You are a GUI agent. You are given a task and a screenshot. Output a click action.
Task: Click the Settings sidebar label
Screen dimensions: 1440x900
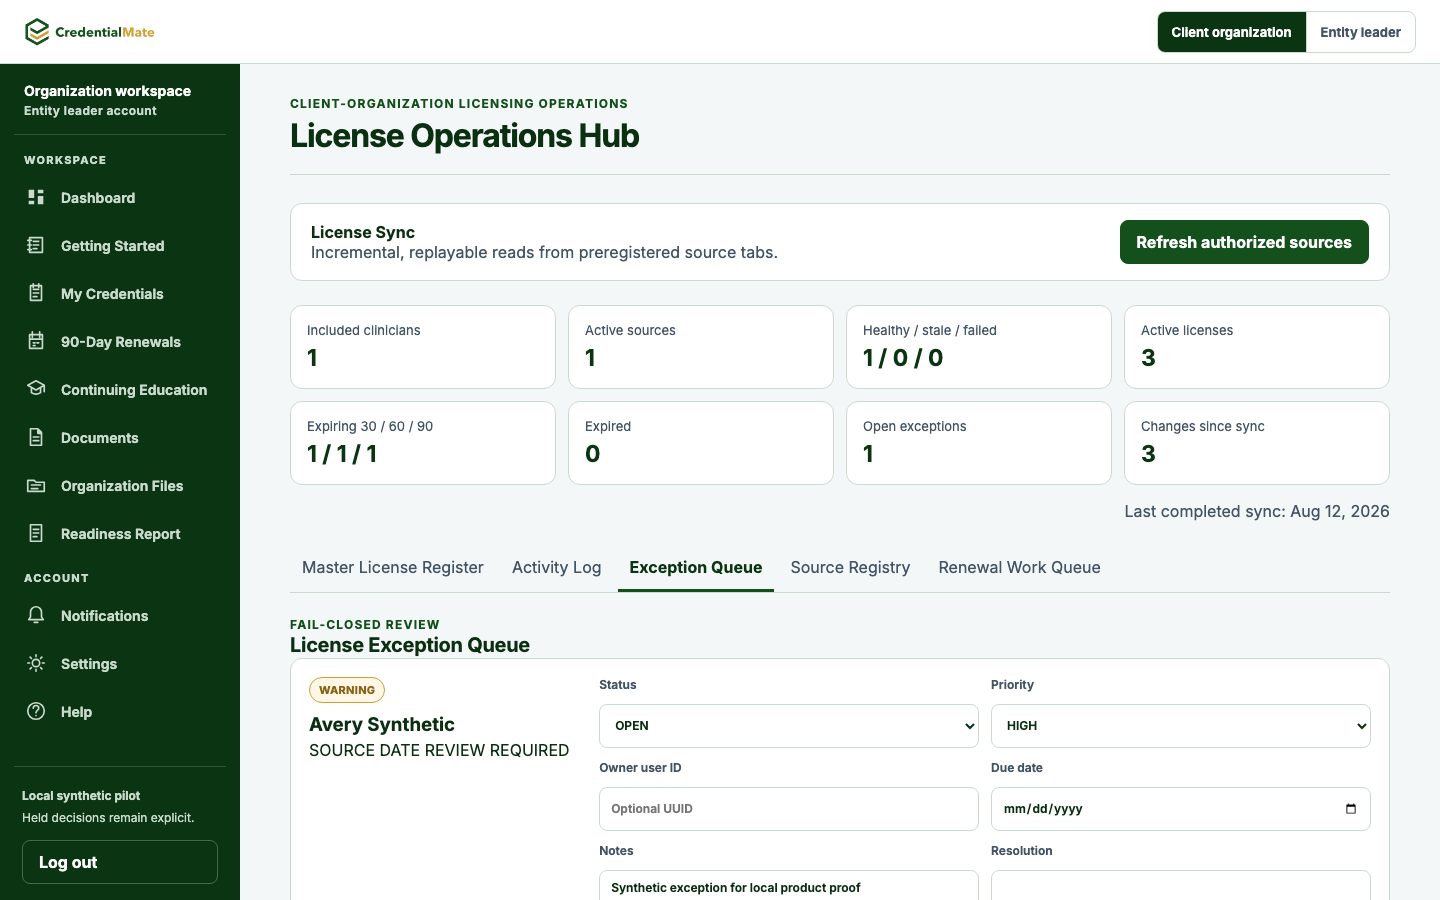(x=89, y=664)
